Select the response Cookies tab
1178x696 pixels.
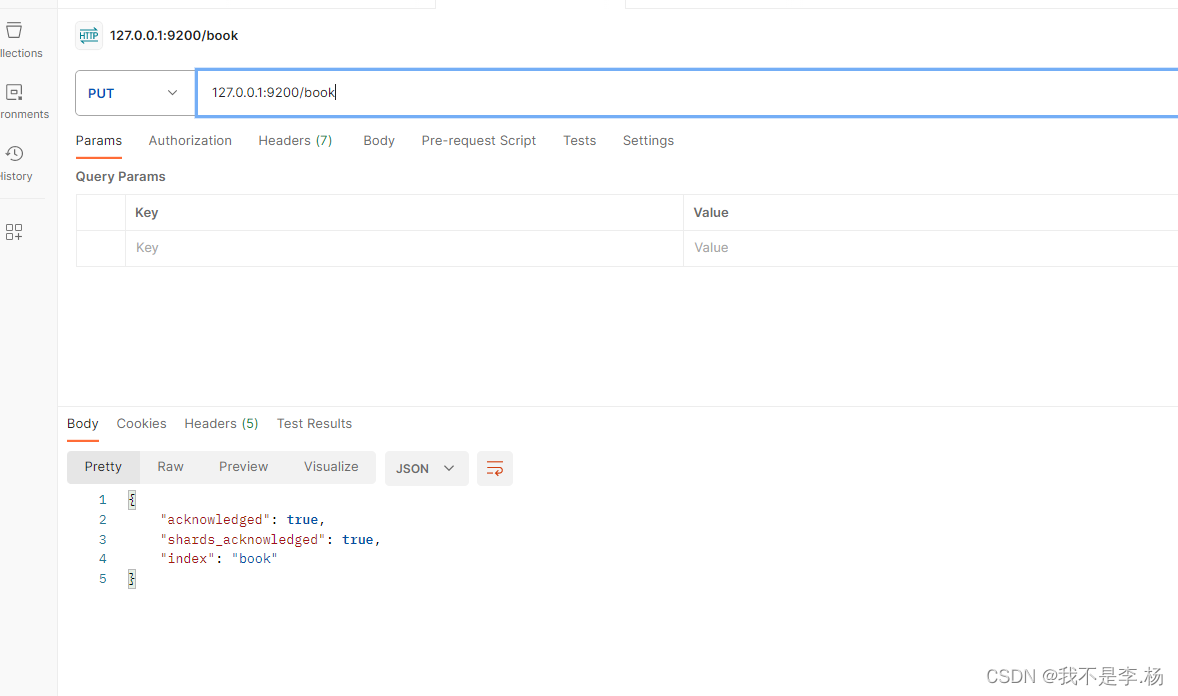(141, 423)
